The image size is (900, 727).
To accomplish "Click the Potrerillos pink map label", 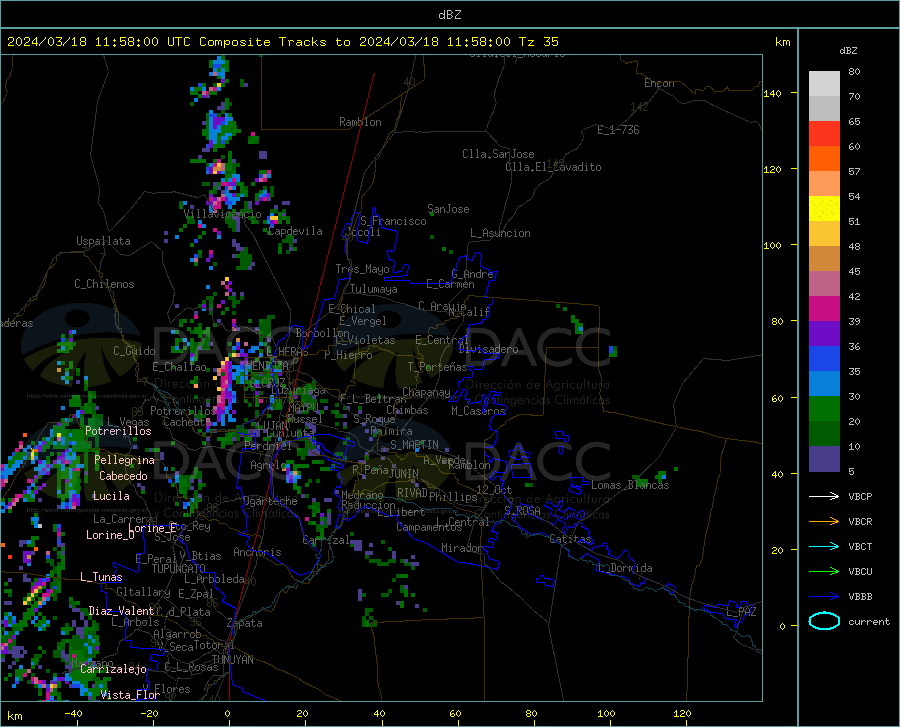I will 118,431.
